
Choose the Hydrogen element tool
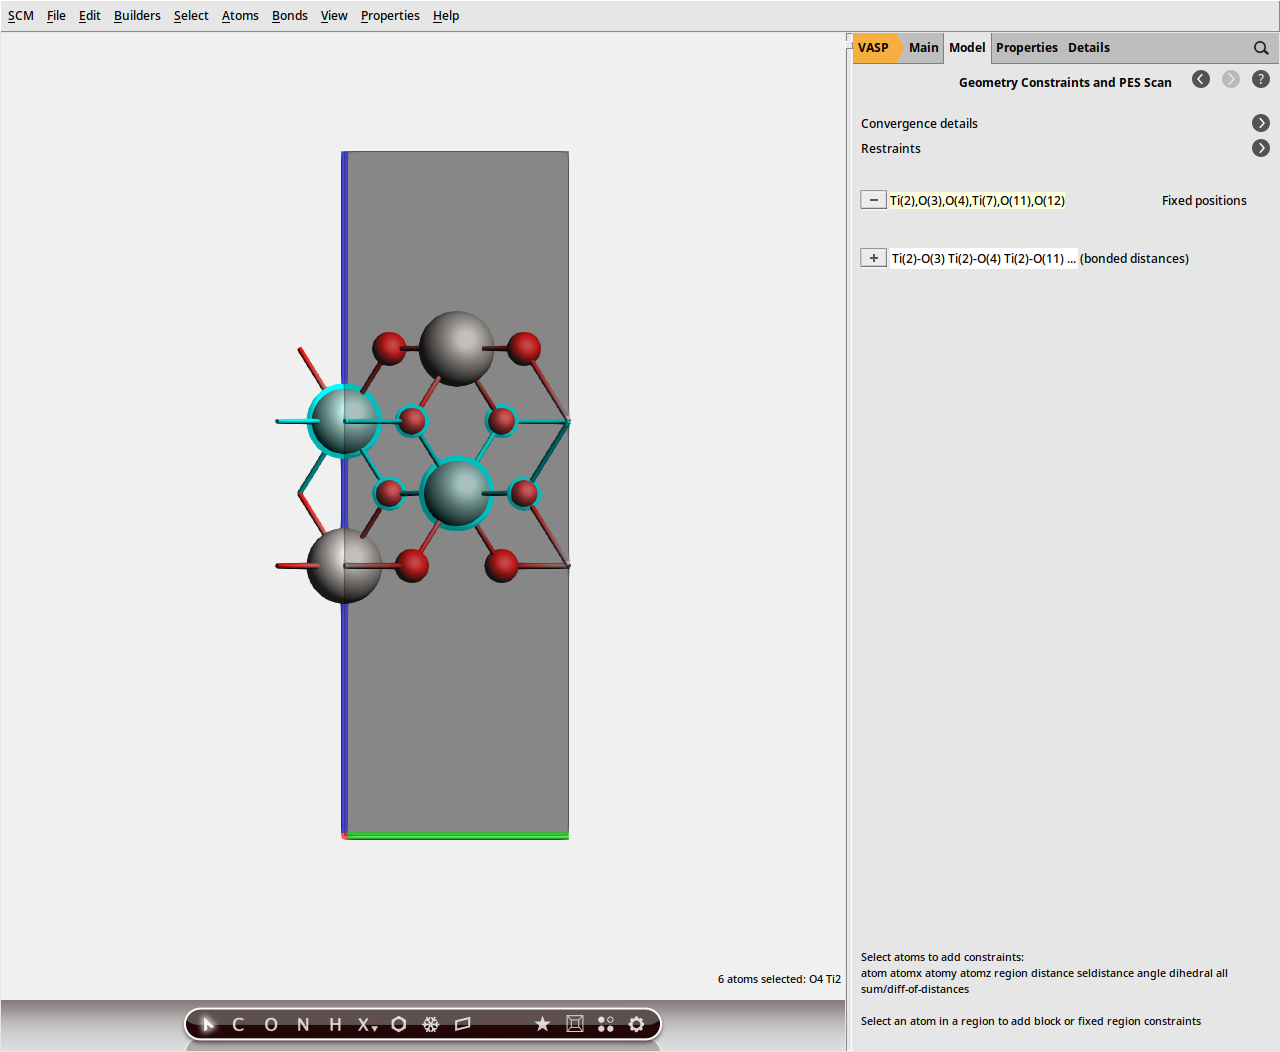coord(334,1024)
